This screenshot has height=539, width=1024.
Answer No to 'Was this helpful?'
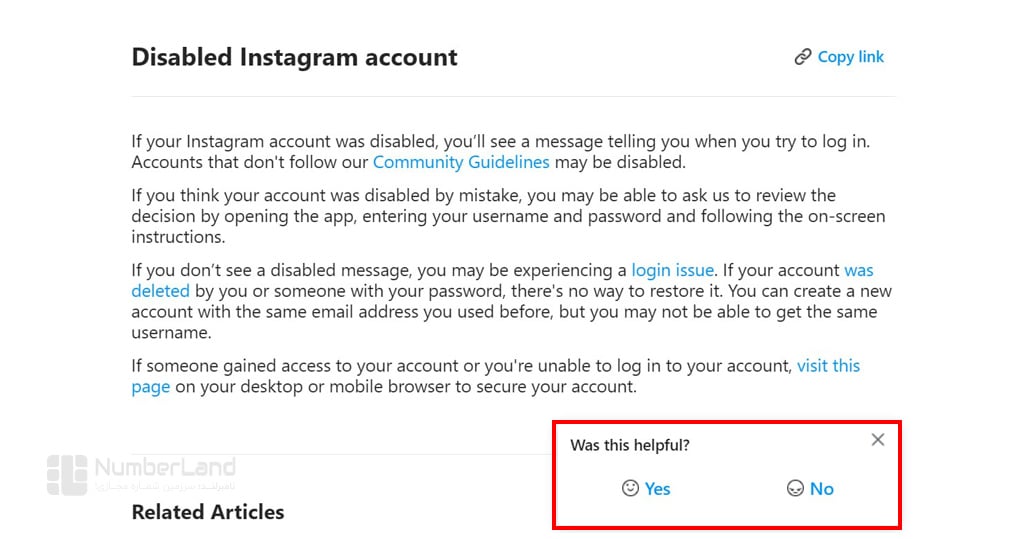pos(822,489)
